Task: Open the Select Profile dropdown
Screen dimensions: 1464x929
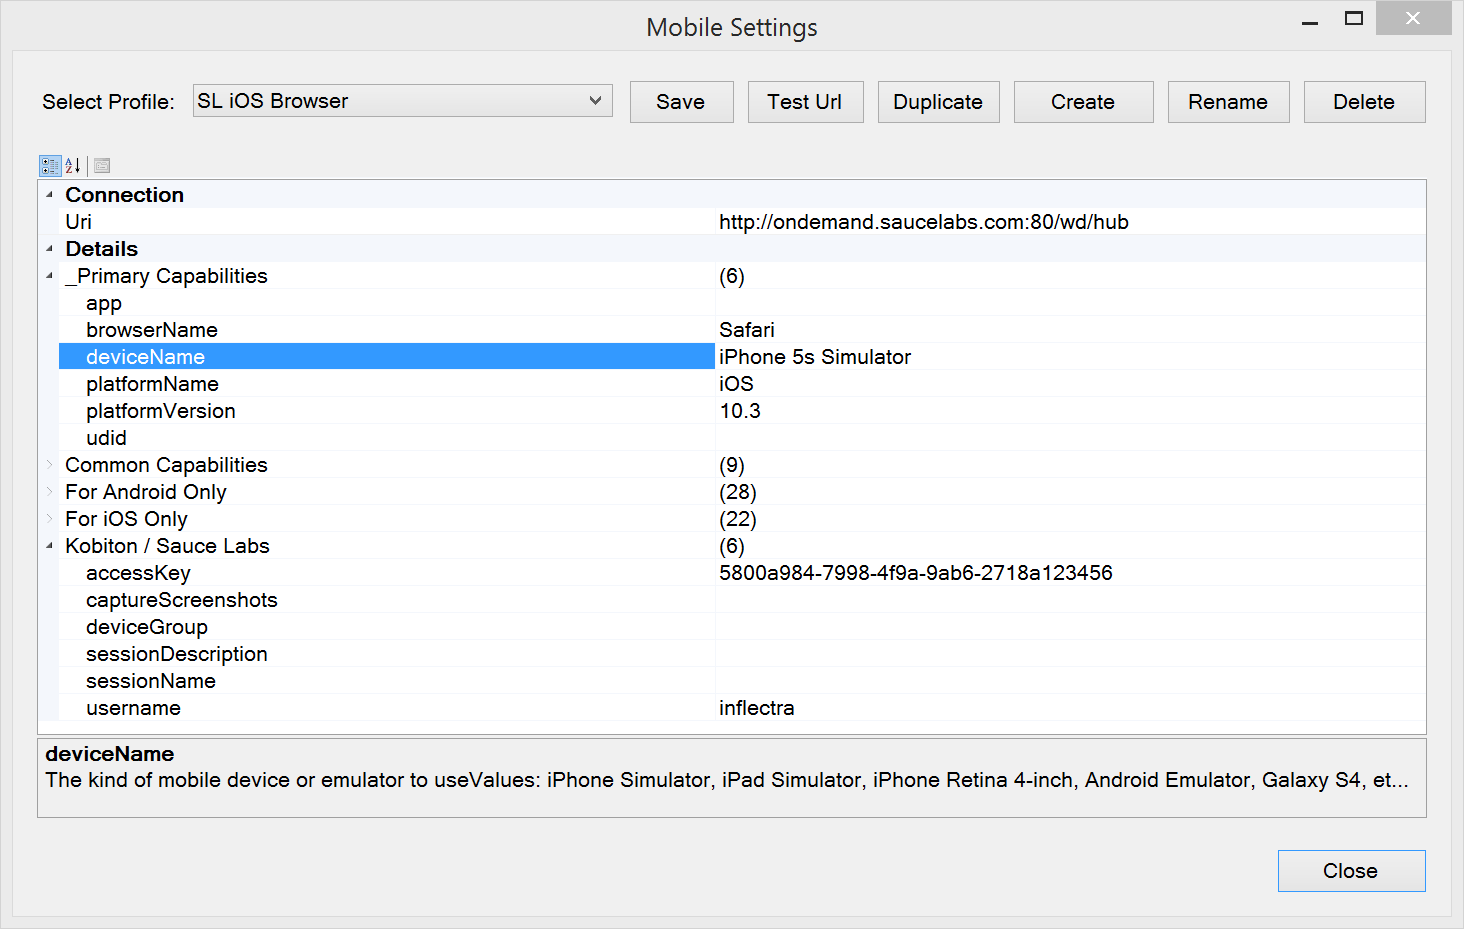Action: (402, 101)
